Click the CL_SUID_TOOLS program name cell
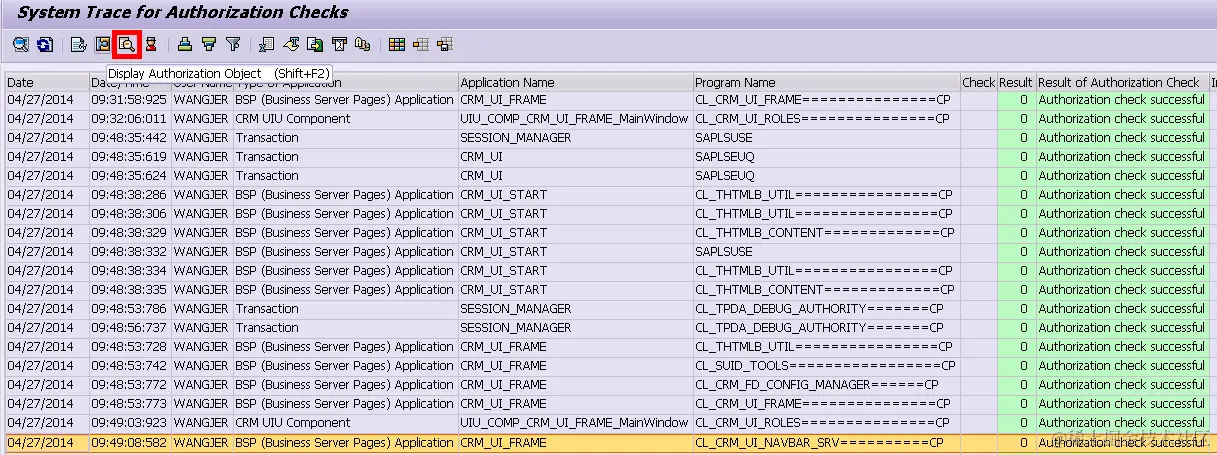The image size is (1217, 455). point(827,366)
